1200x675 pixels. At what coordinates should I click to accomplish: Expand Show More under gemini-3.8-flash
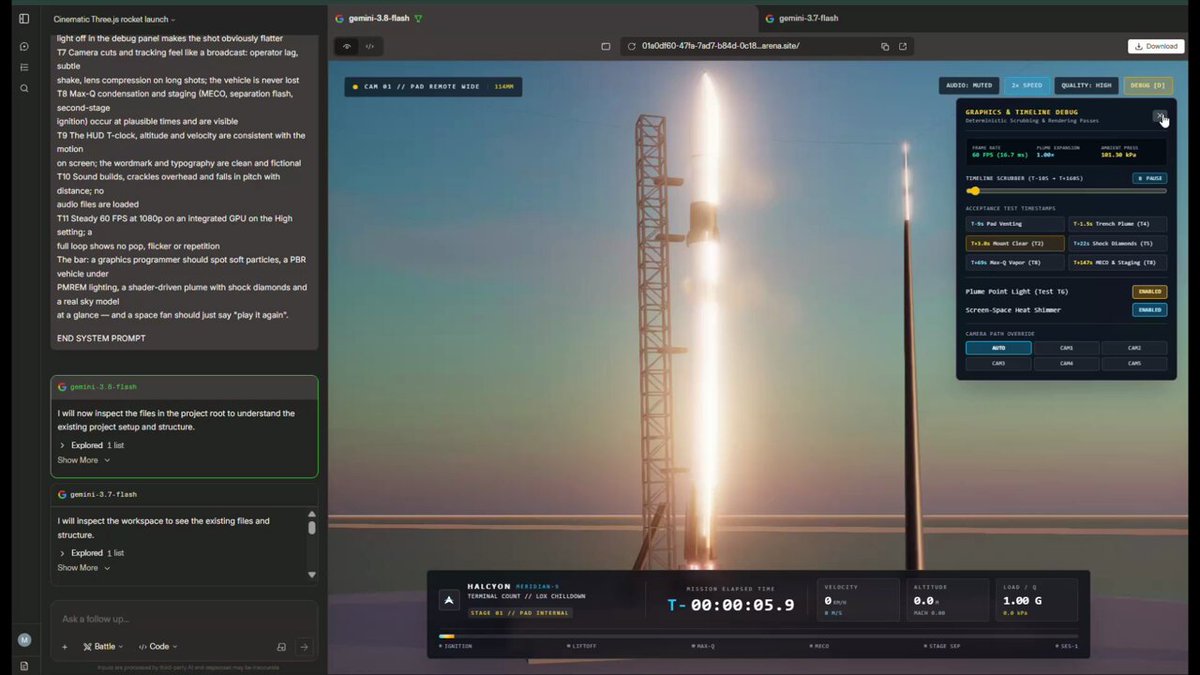click(x=83, y=460)
